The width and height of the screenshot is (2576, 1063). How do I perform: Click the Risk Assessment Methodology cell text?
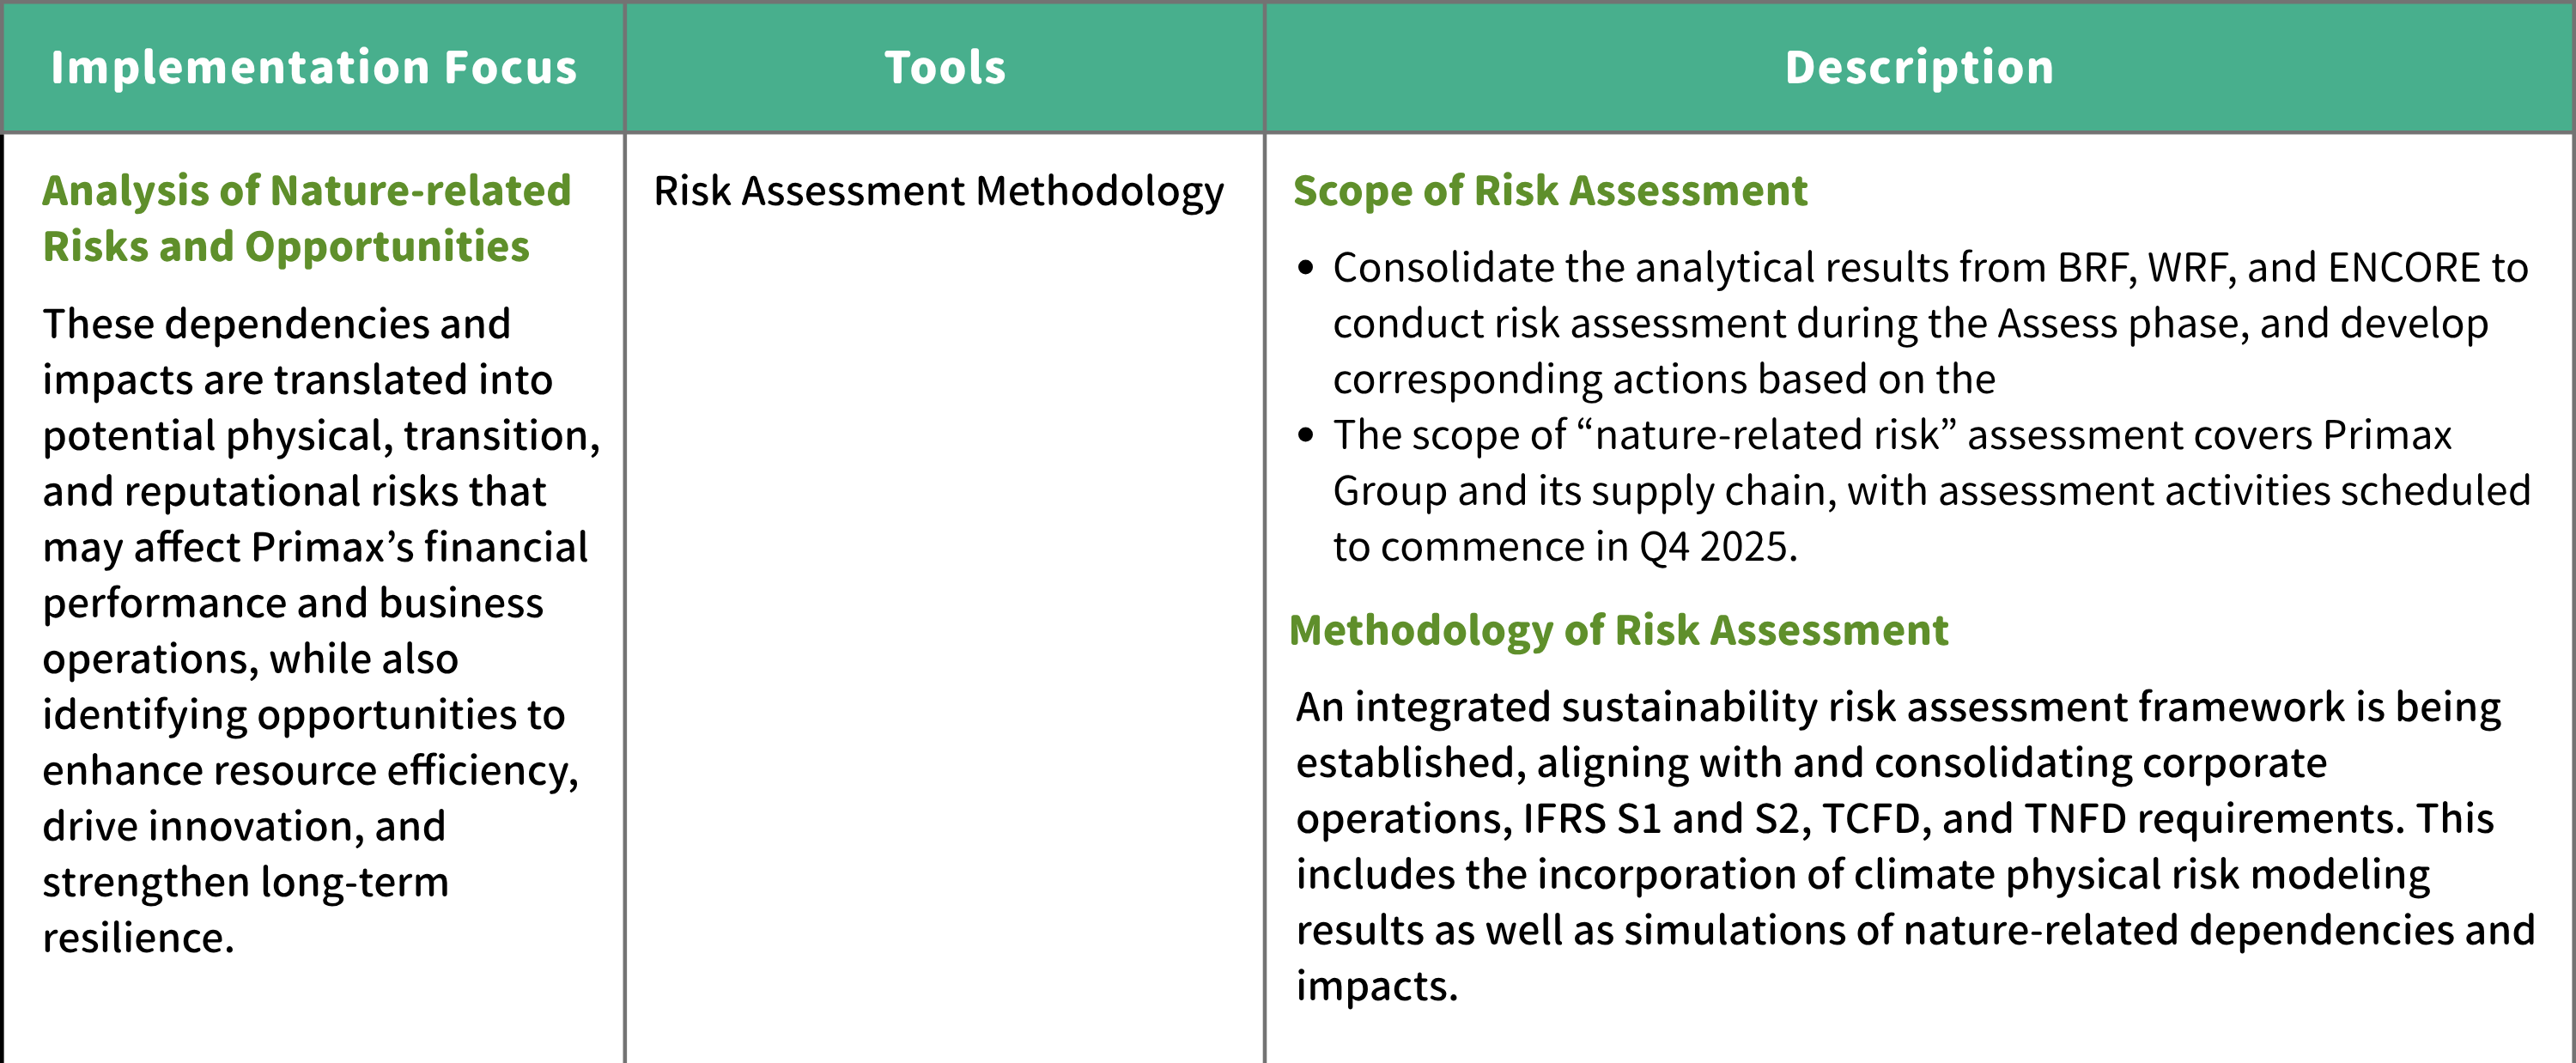[x=938, y=192]
